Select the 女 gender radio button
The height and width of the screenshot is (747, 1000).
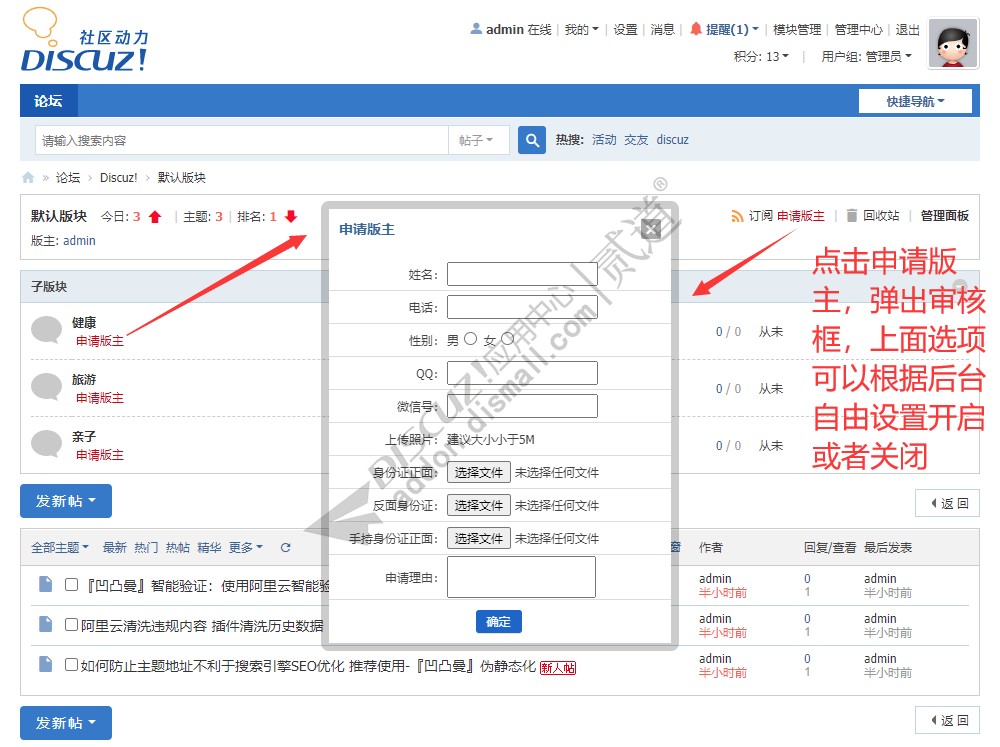pyautogui.click(x=506, y=340)
